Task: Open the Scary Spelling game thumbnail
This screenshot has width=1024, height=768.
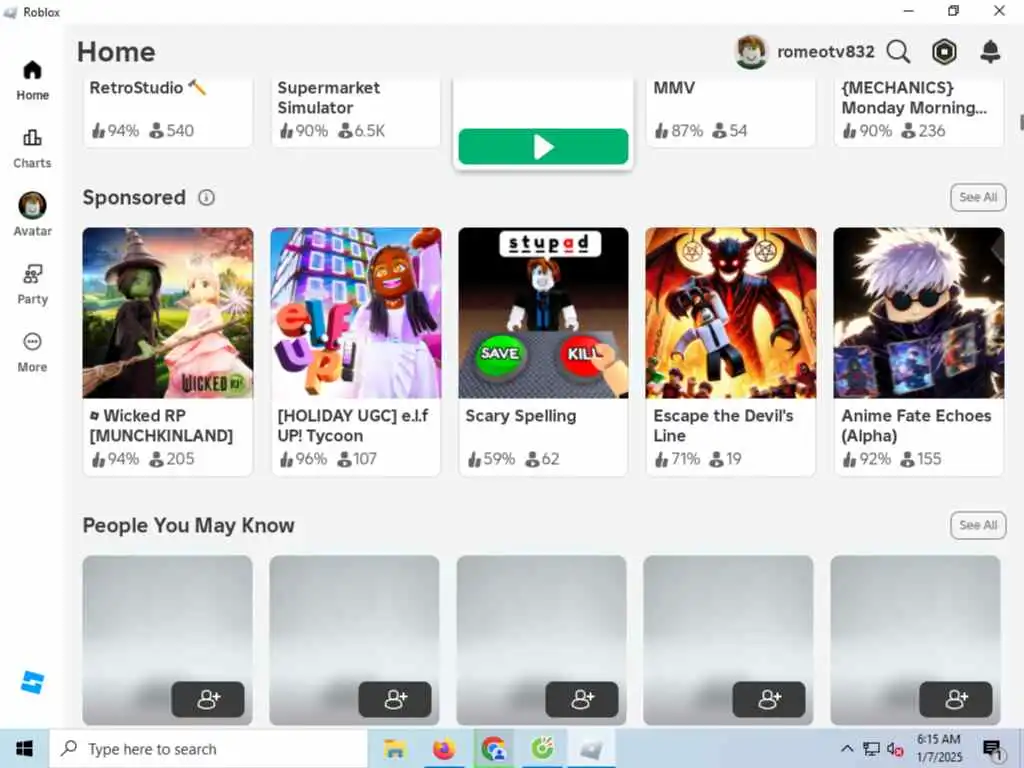Action: 543,313
